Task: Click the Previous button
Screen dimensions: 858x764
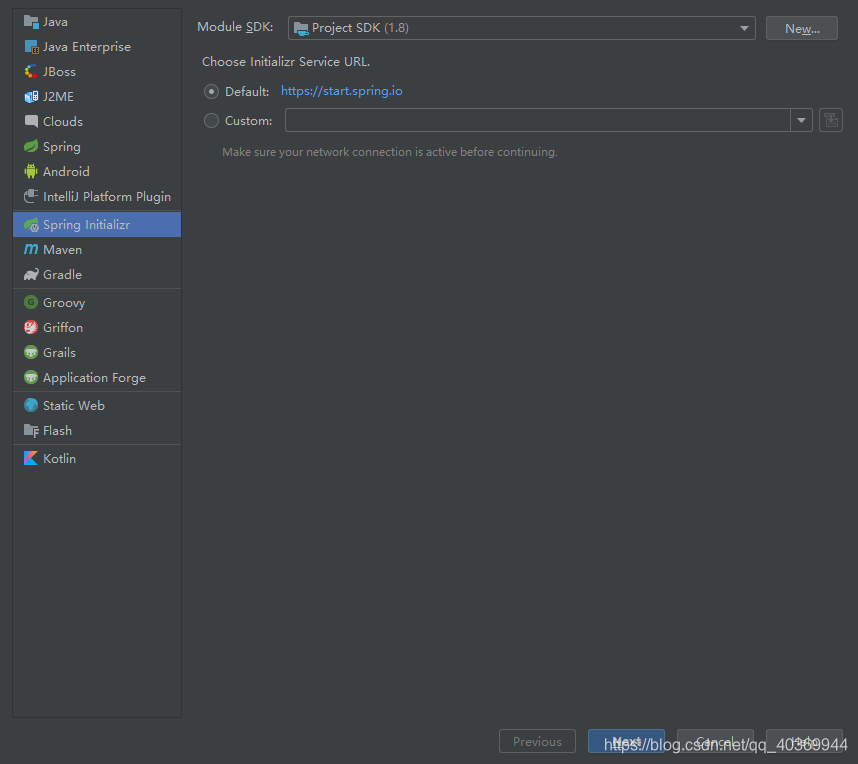Action: [x=537, y=741]
